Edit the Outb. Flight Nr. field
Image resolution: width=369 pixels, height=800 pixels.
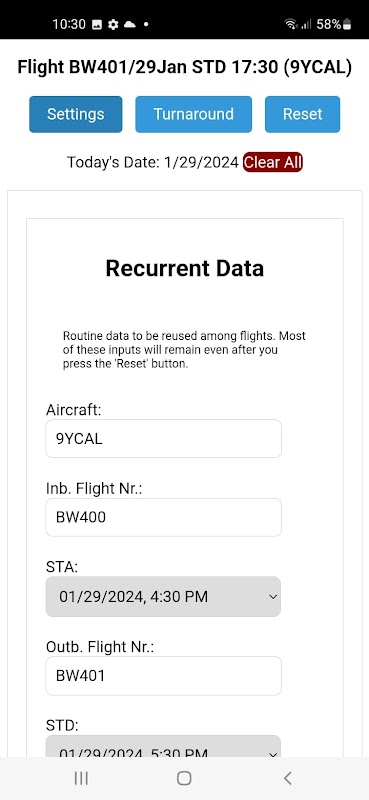tap(163, 676)
